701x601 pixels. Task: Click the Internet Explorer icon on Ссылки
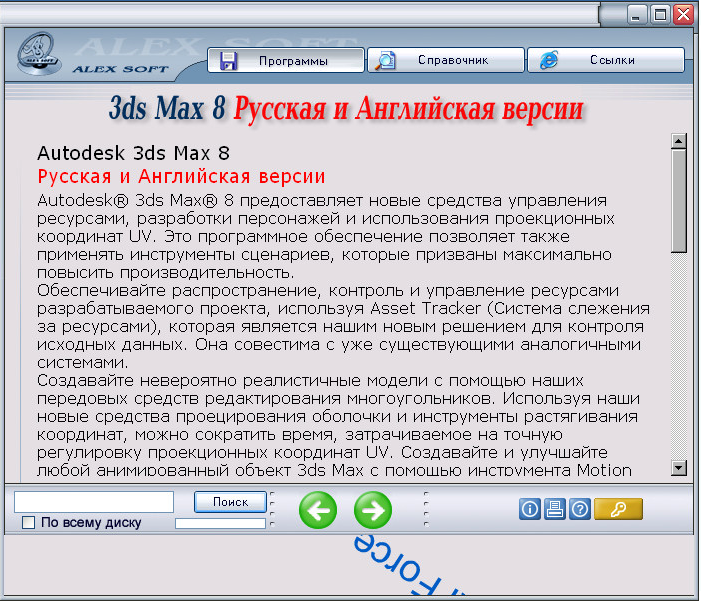[548, 60]
